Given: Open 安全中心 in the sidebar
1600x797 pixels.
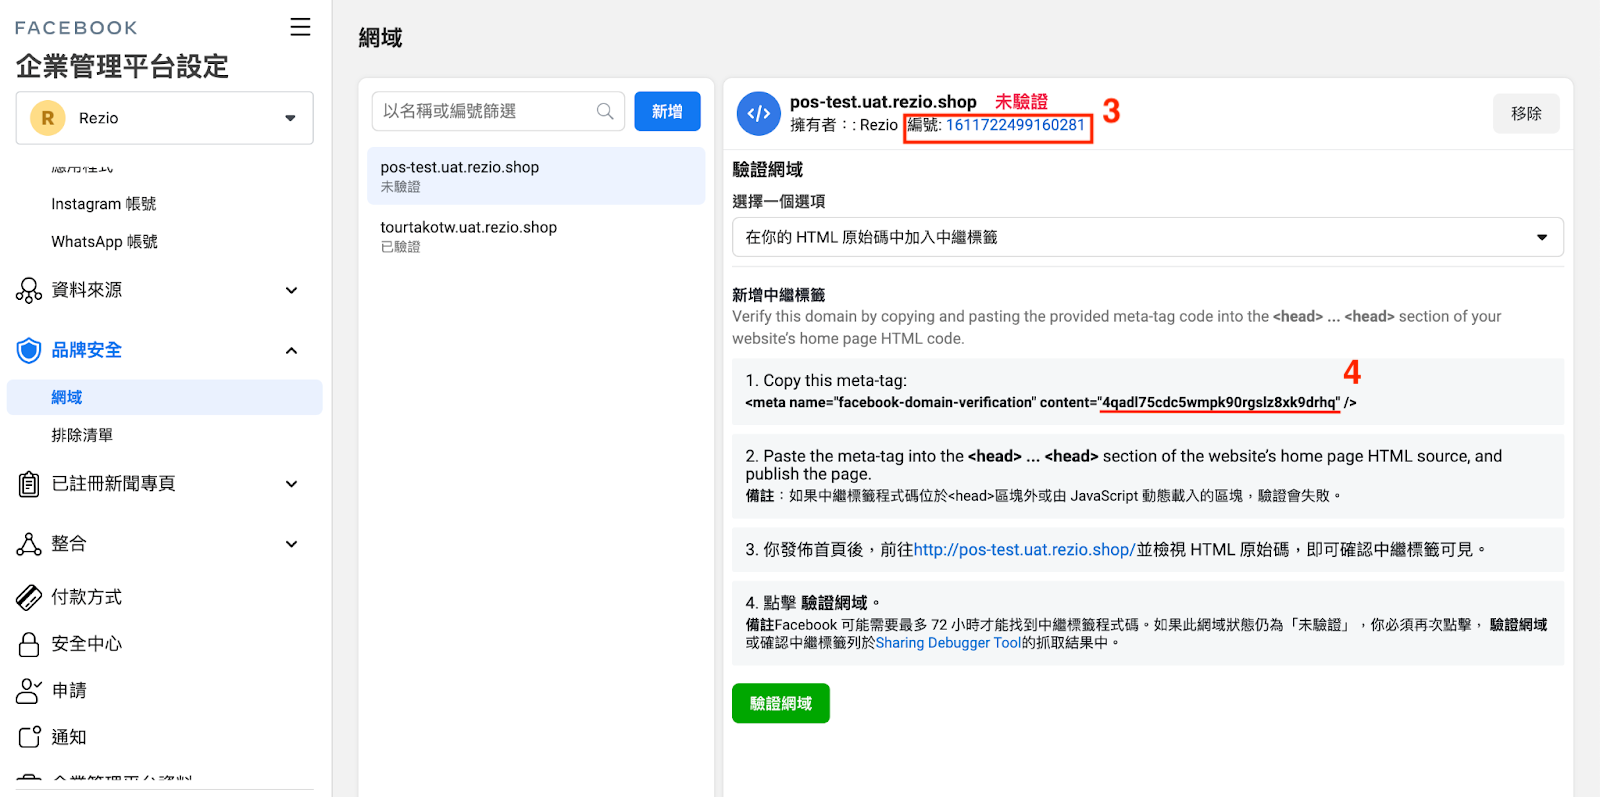Looking at the screenshot, I should pyautogui.click(x=87, y=644).
